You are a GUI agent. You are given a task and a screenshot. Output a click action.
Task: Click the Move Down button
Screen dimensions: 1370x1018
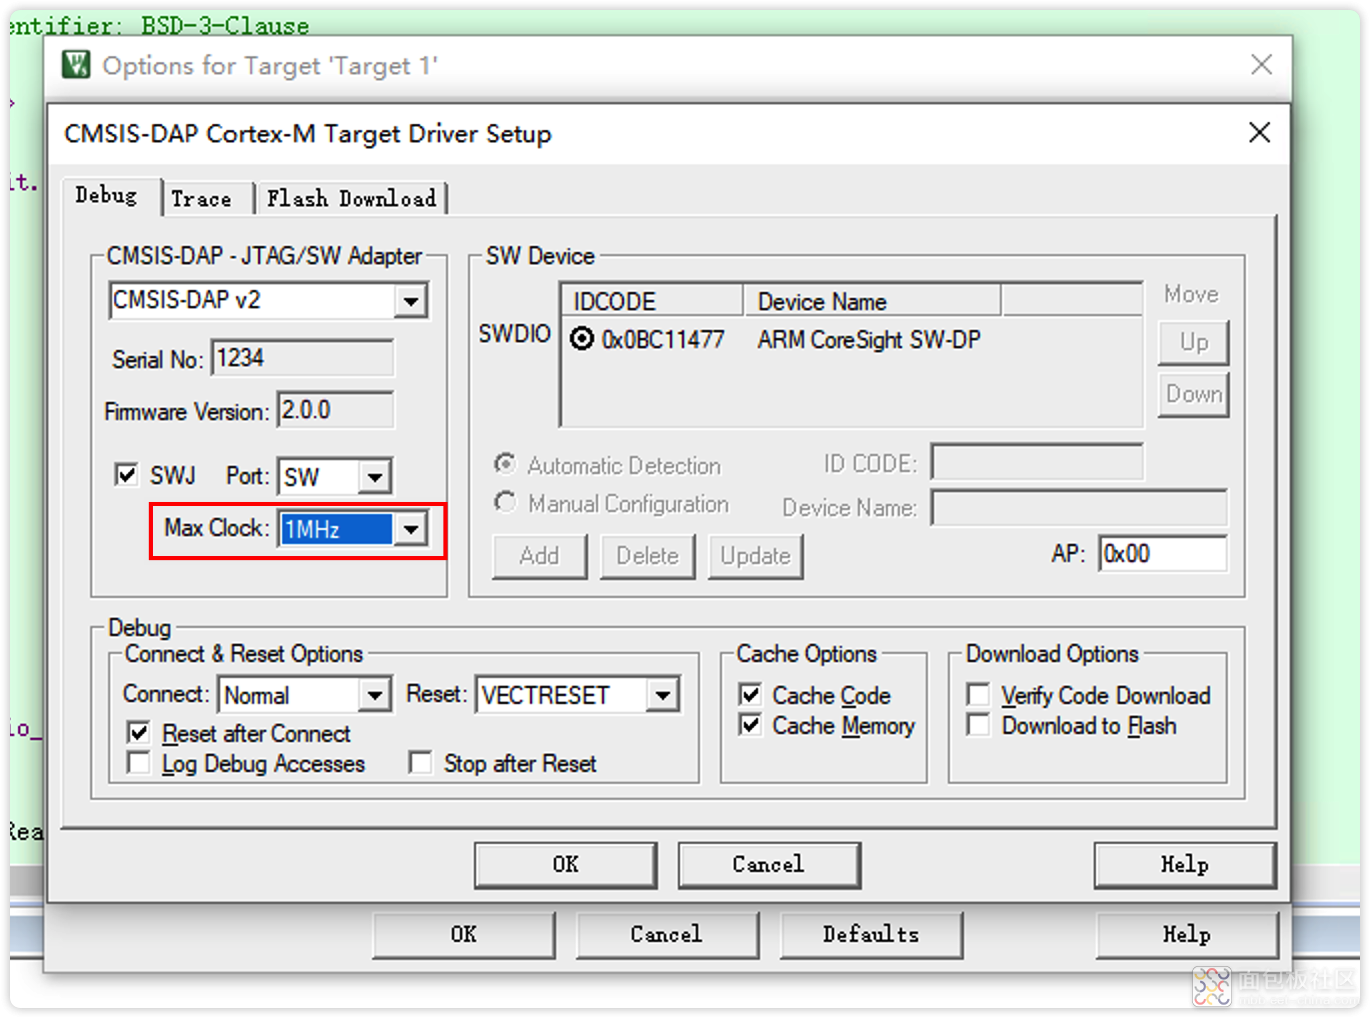point(1193,394)
